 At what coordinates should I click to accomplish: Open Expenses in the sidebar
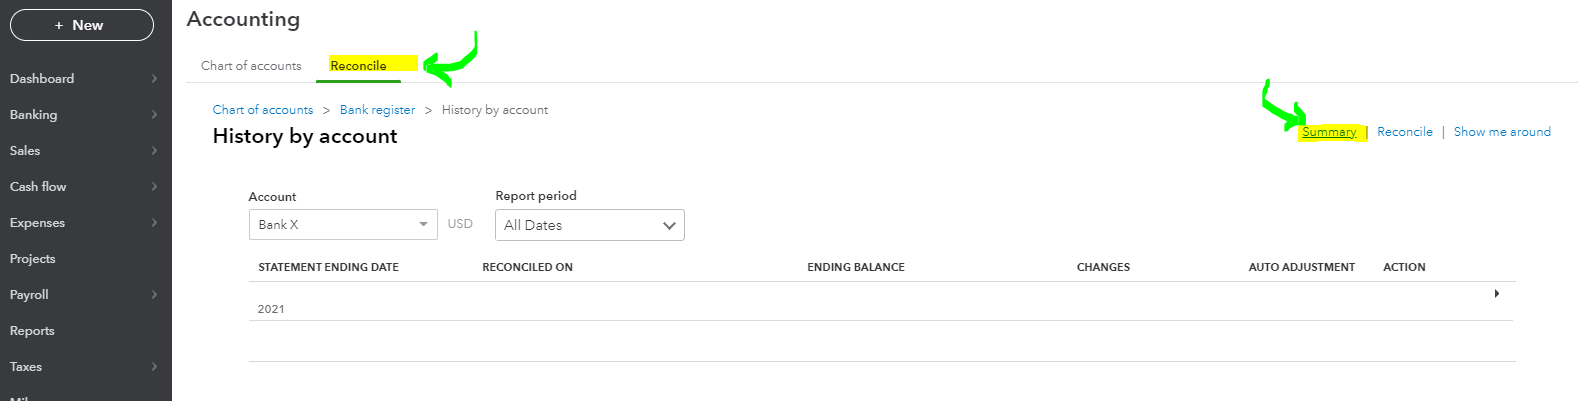point(37,223)
